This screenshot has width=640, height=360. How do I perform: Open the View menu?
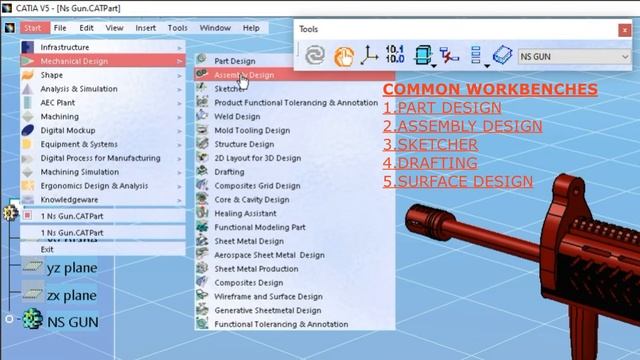115,28
